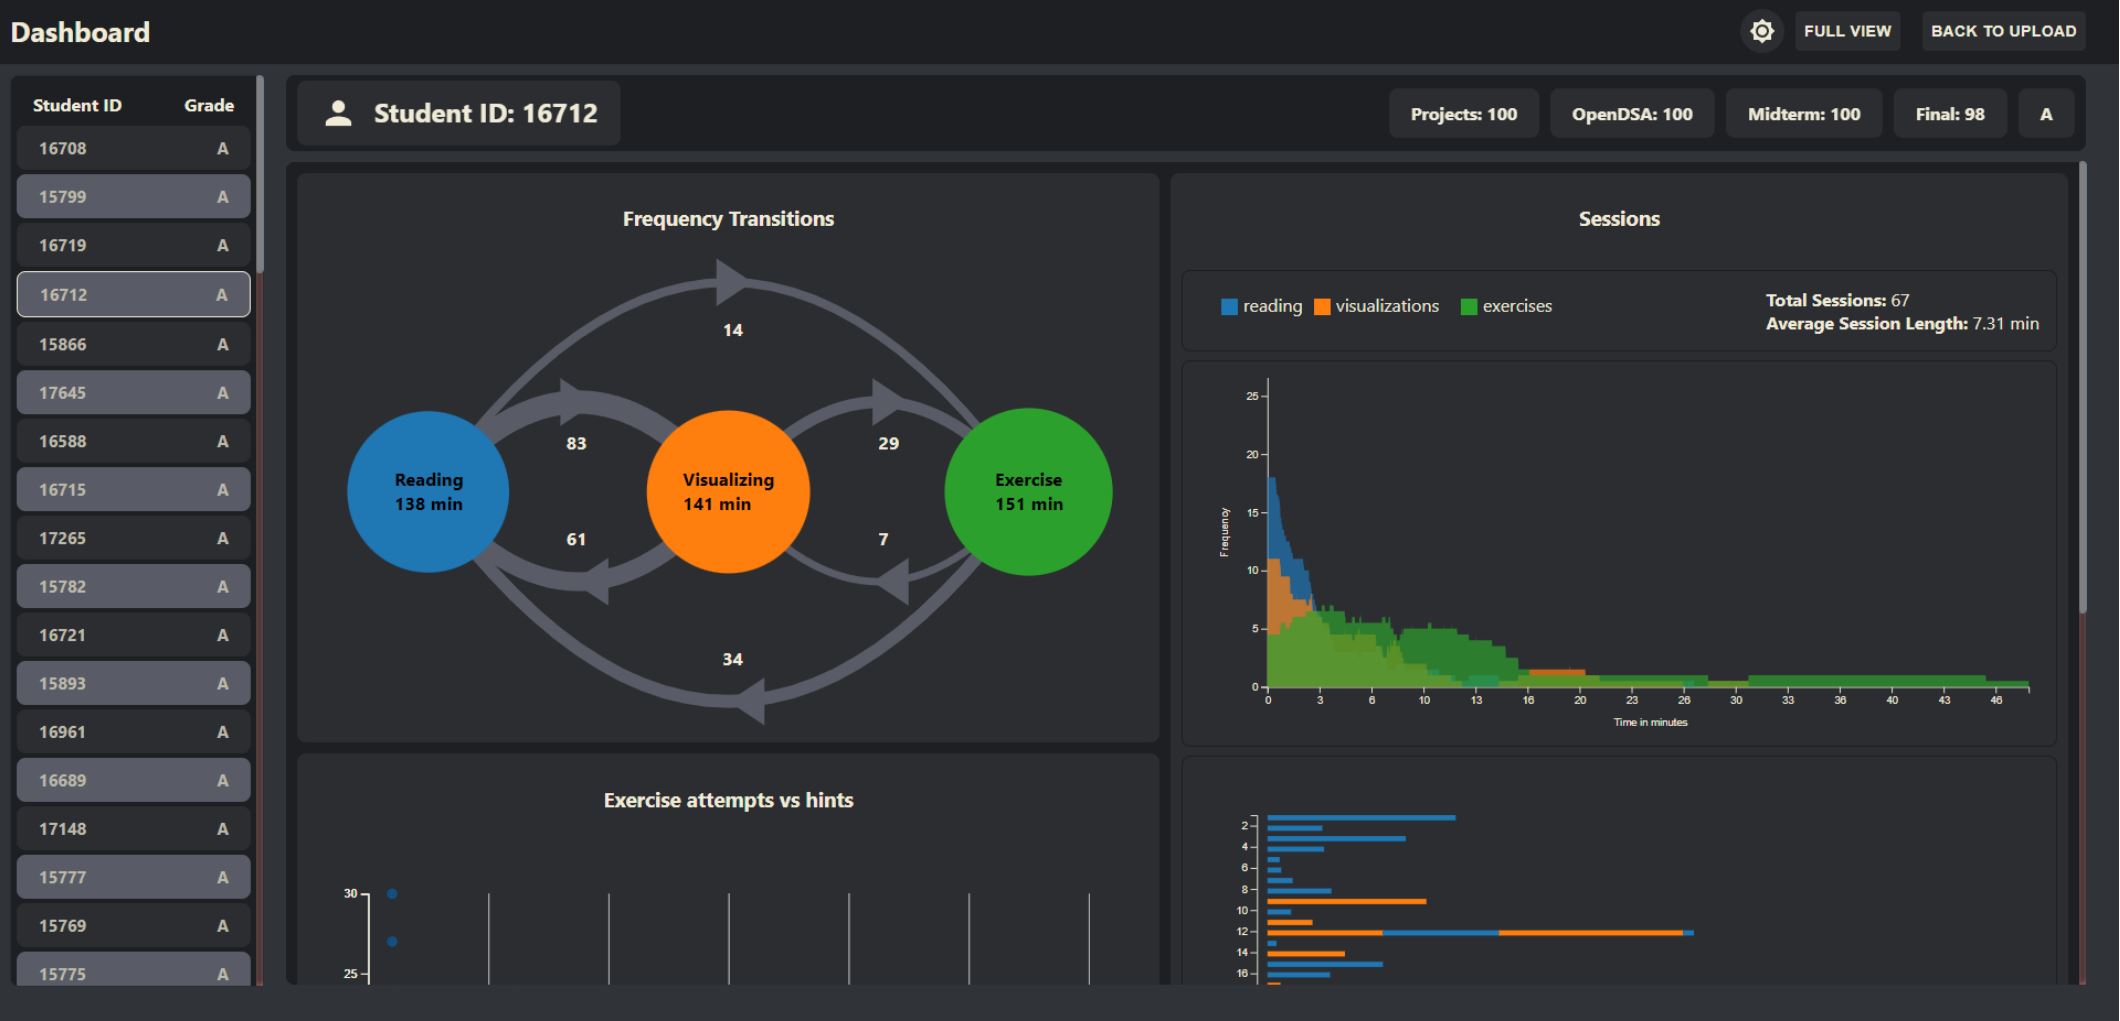Viewport: 2120px width, 1021px height.
Task: Select Final: 98 score chip
Action: click(1950, 114)
